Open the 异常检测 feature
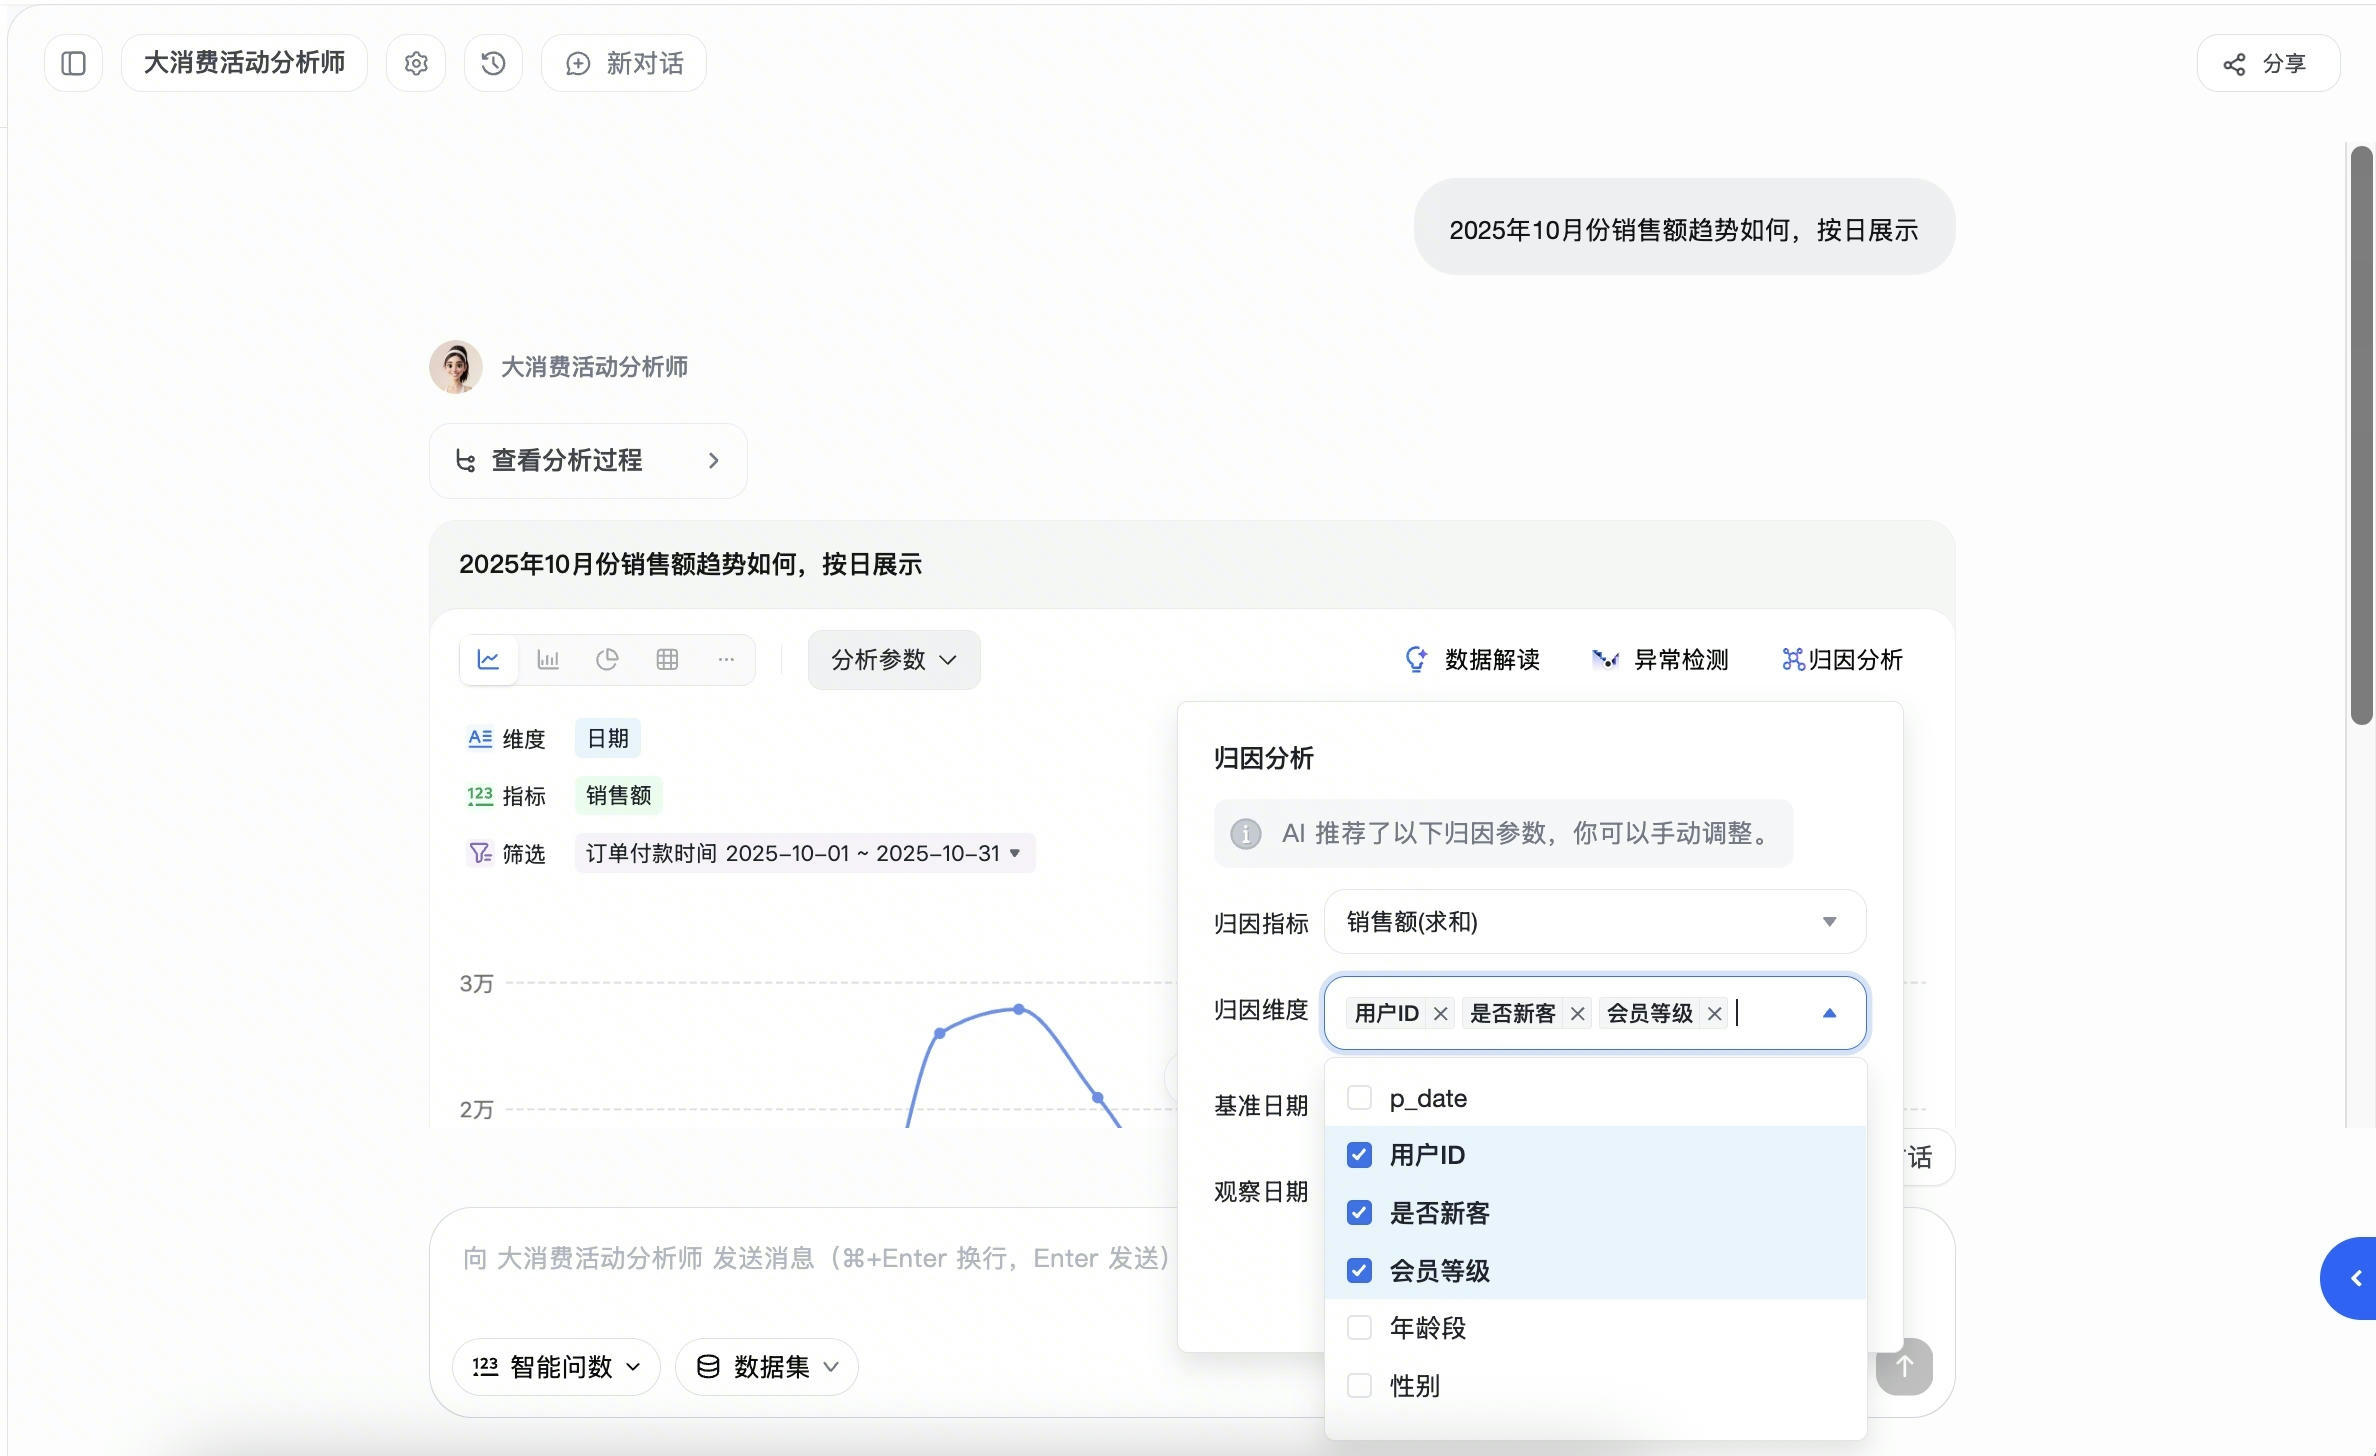 [x=1660, y=660]
